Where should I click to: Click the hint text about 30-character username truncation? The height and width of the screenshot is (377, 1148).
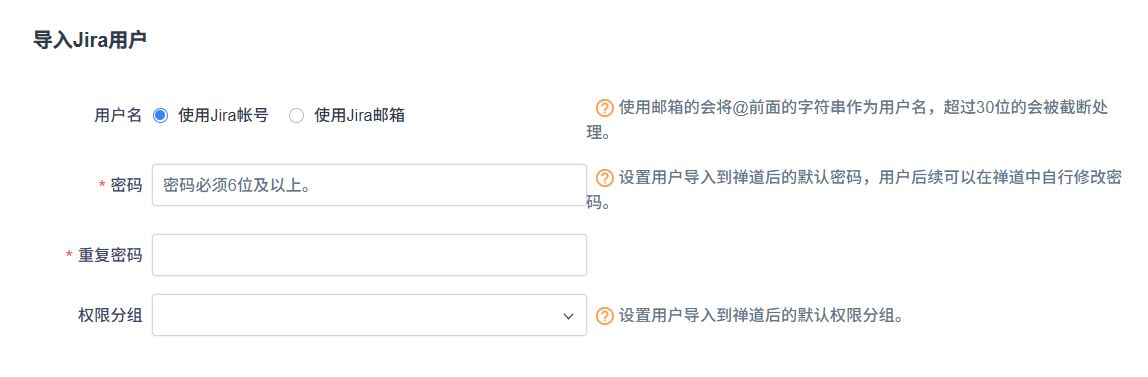pyautogui.click(x=849, y=121)
